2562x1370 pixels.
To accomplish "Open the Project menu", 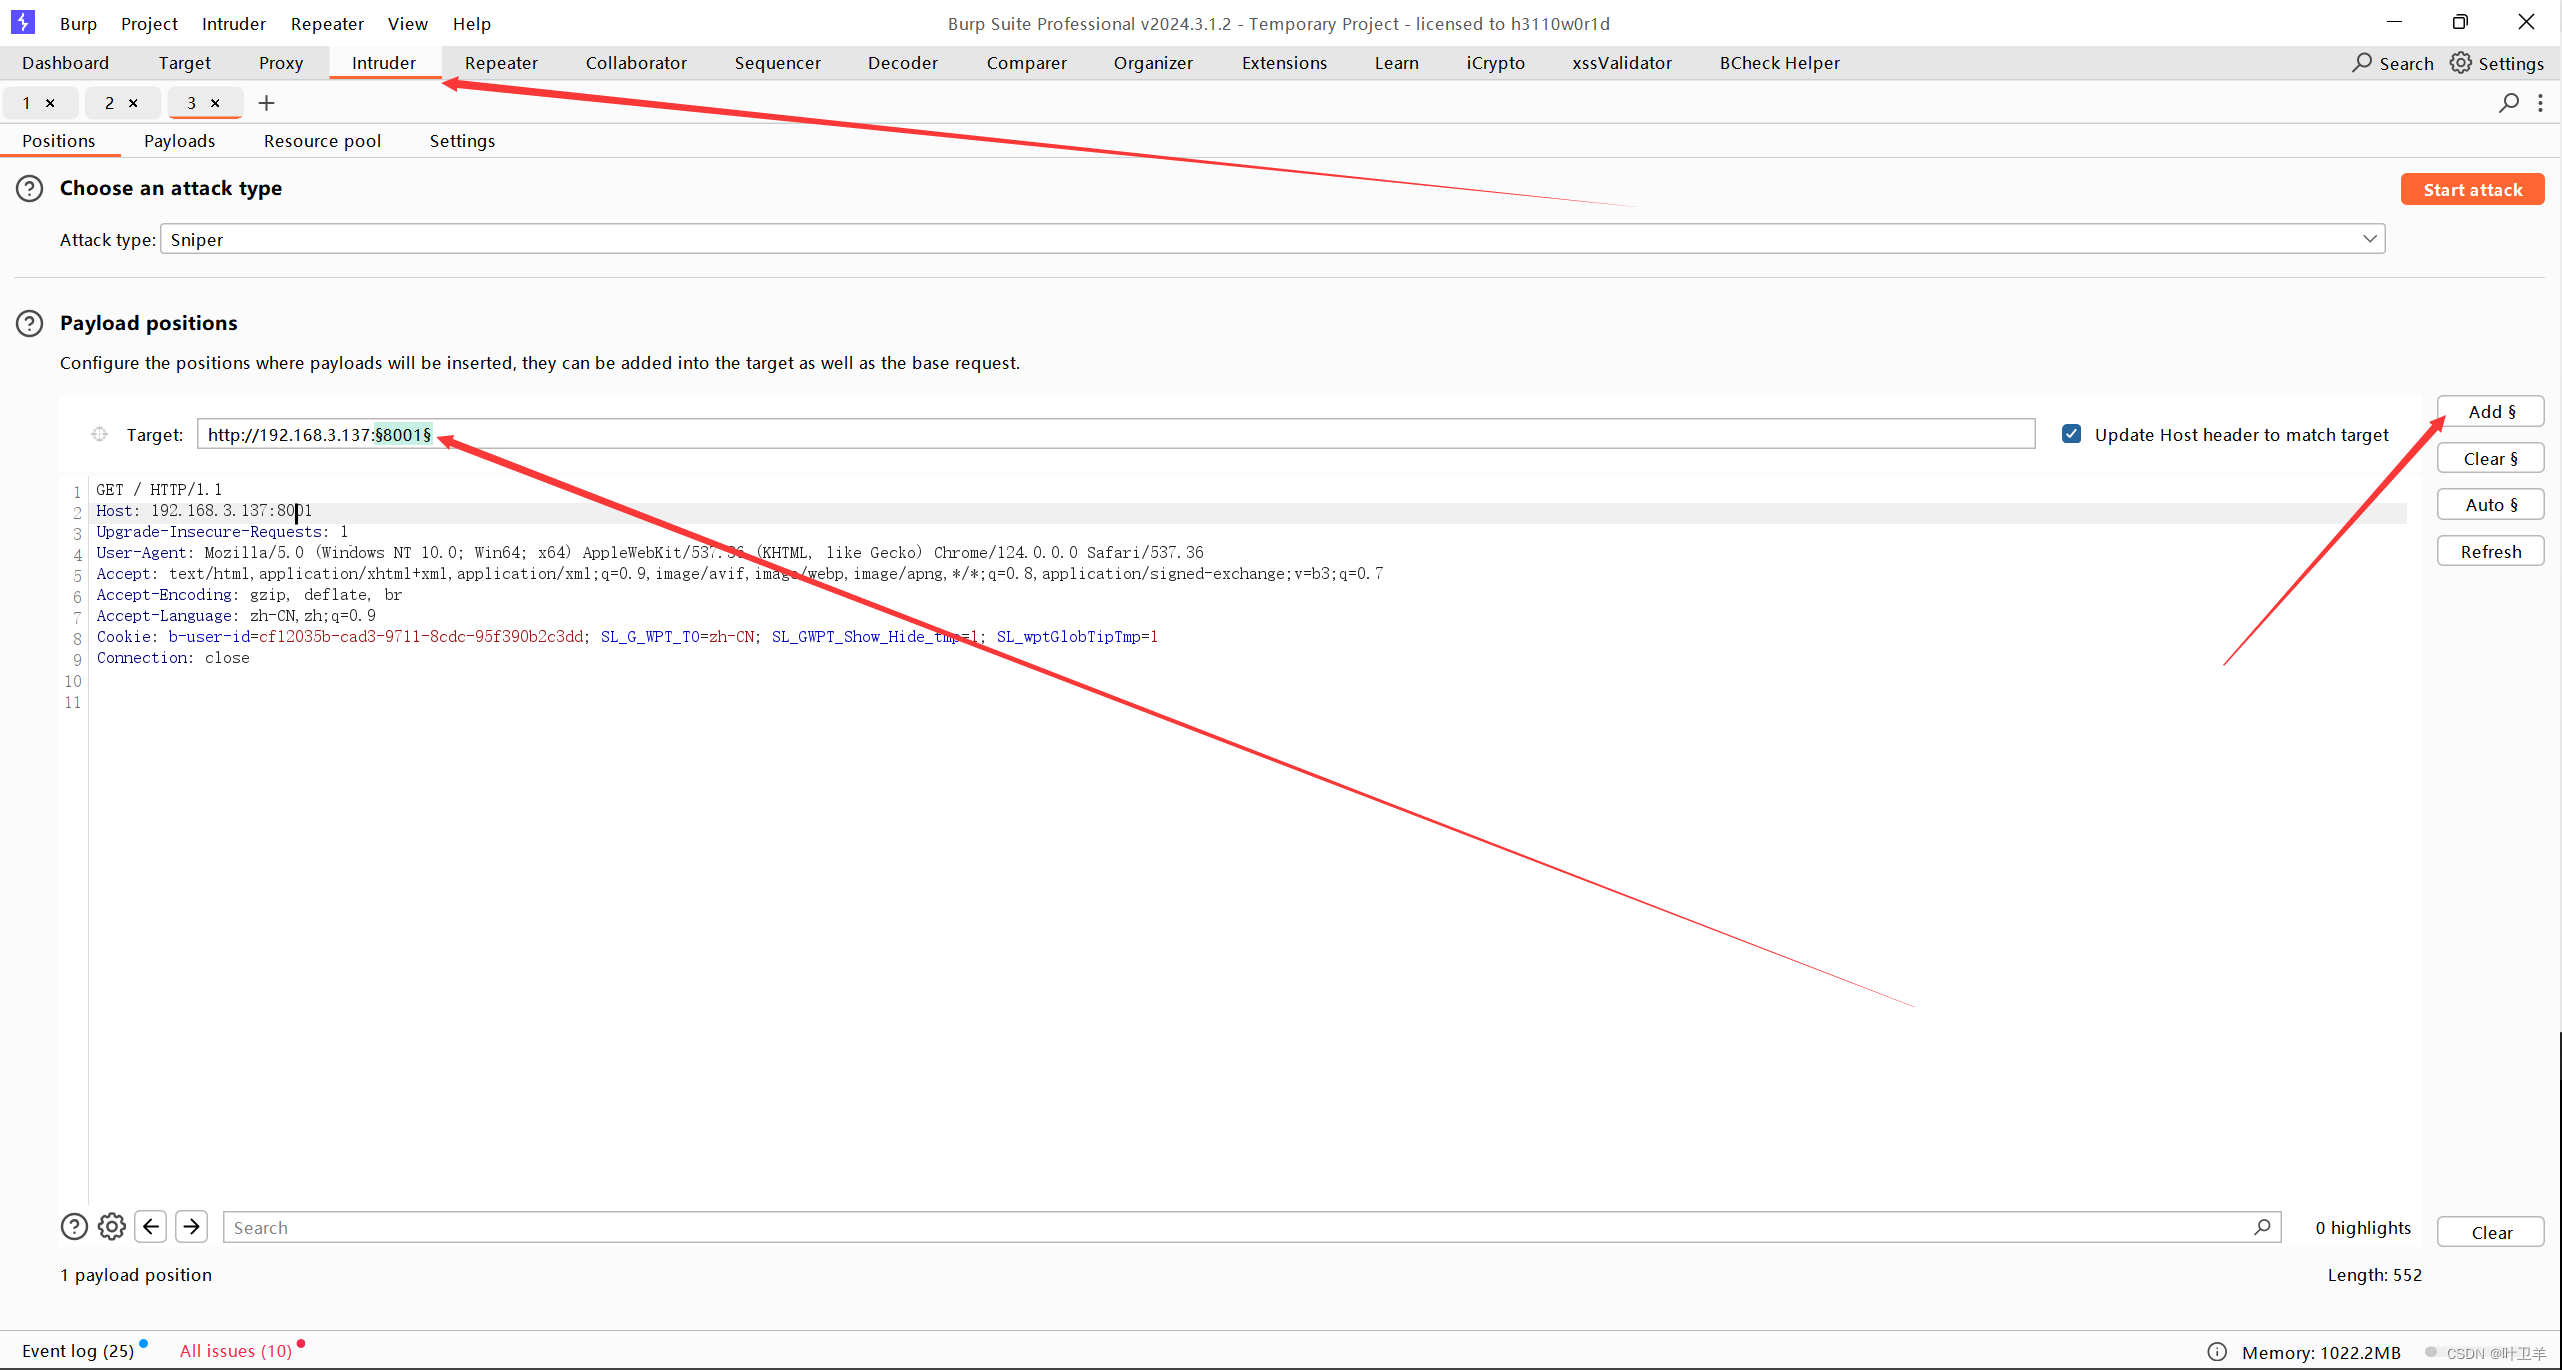I will (149, 24).
